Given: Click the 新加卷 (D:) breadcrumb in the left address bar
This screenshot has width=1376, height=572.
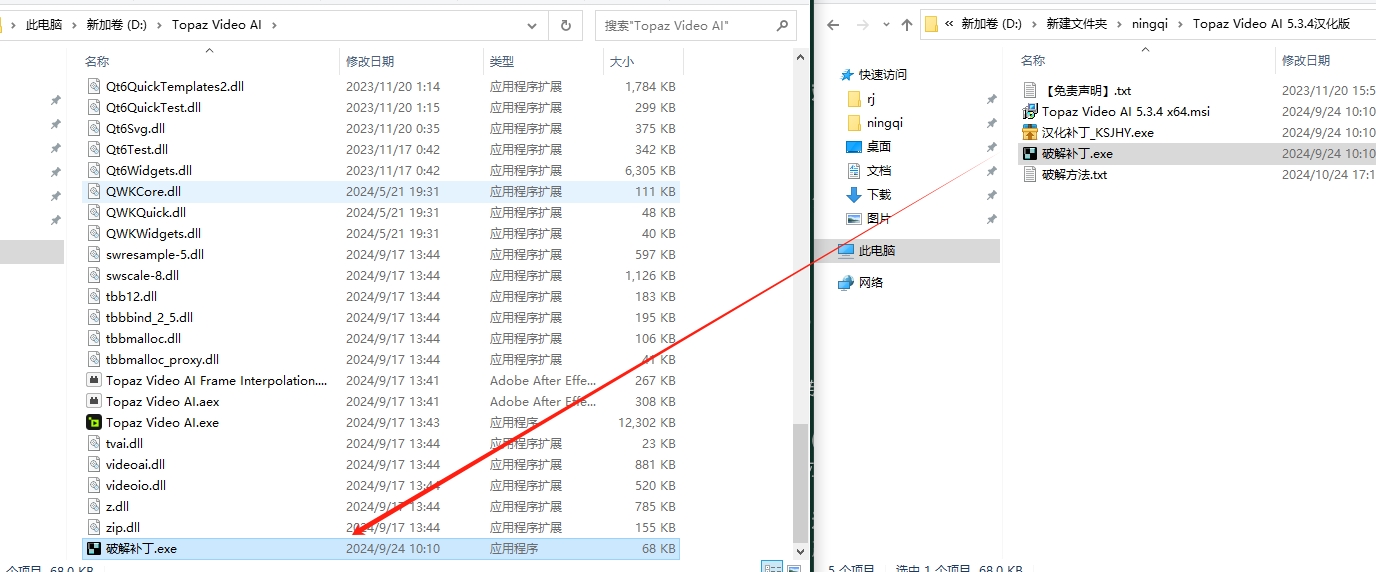Looking at the screenshot, I should (x=116, y=25).
